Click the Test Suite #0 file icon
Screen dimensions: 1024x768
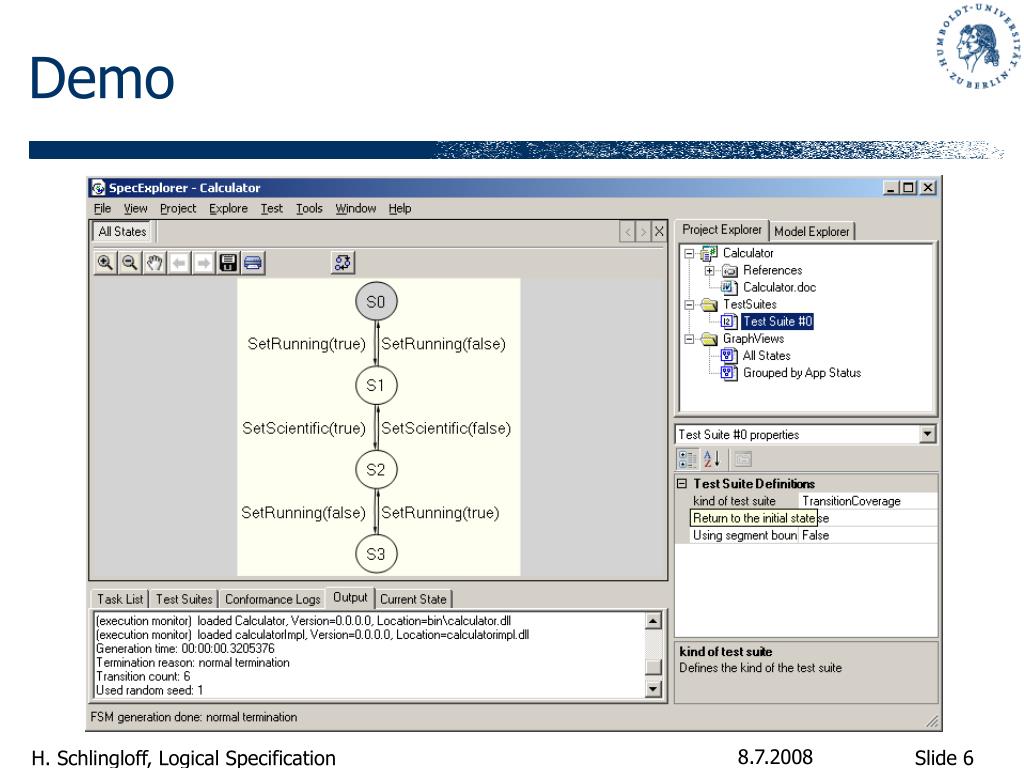(x=729, y=321)
